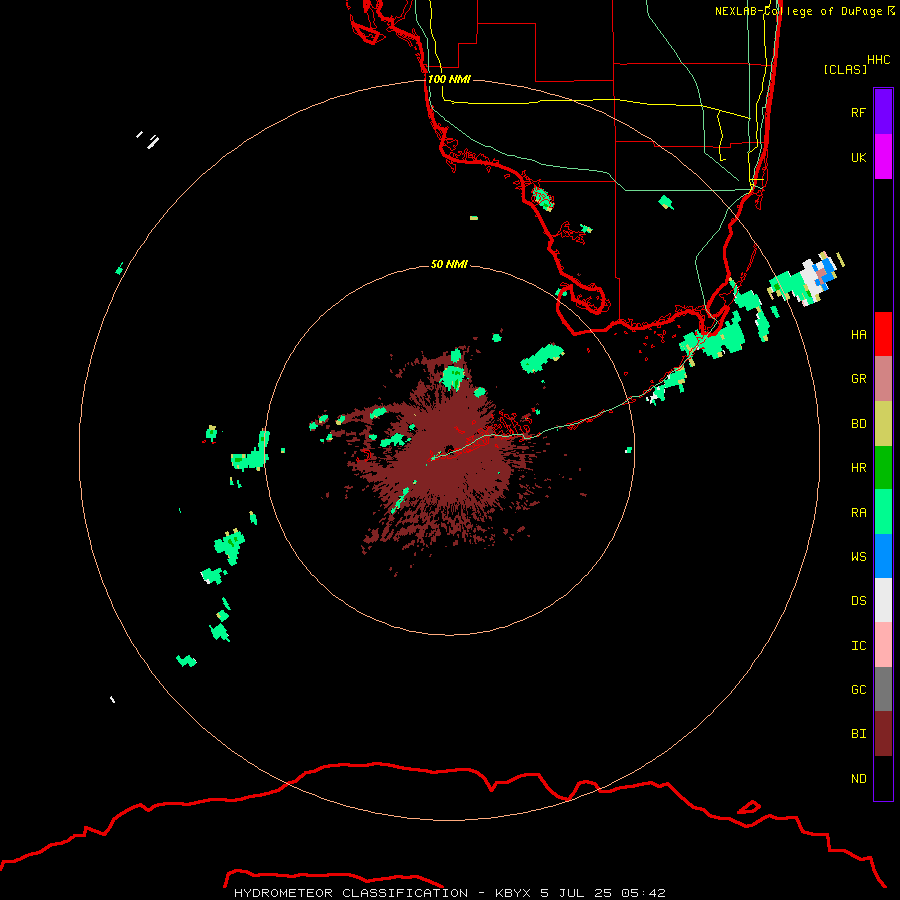Pick the white DS legend swatch
Screen dimensions: 900x900
click(x=883, y=600)
